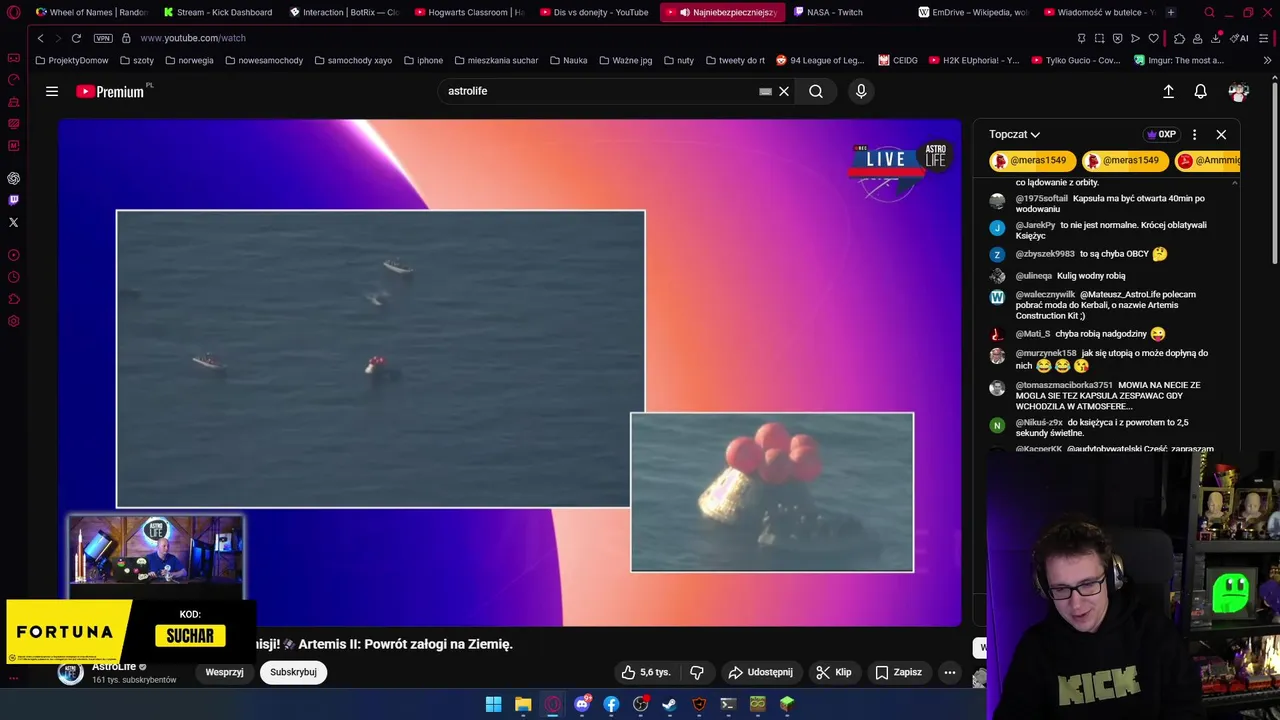Image resolution: width=1280 pixels, height=720 pixels.
Task: Click the Wesprzyj join button
Action: click(224, 672)
